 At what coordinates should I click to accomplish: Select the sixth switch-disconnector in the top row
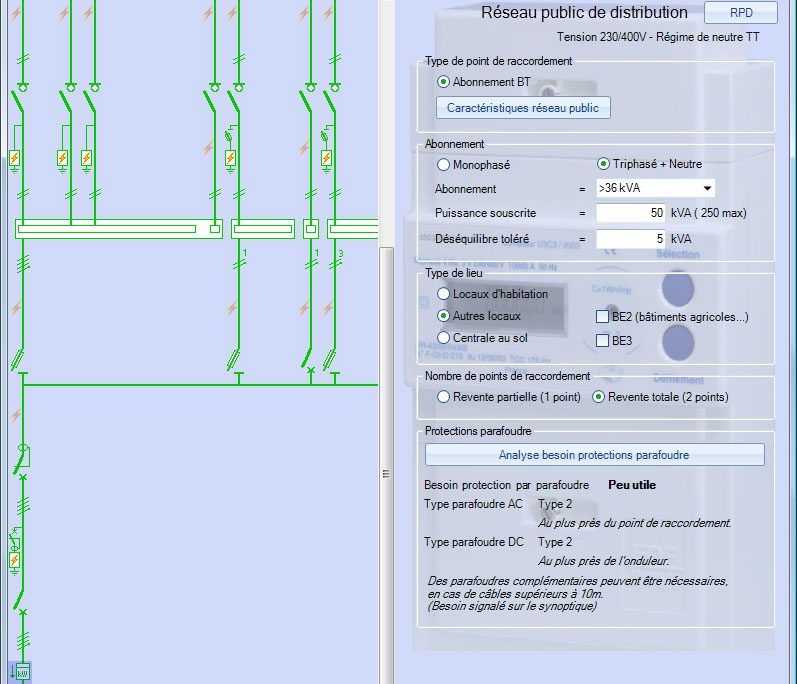point(307,98)
